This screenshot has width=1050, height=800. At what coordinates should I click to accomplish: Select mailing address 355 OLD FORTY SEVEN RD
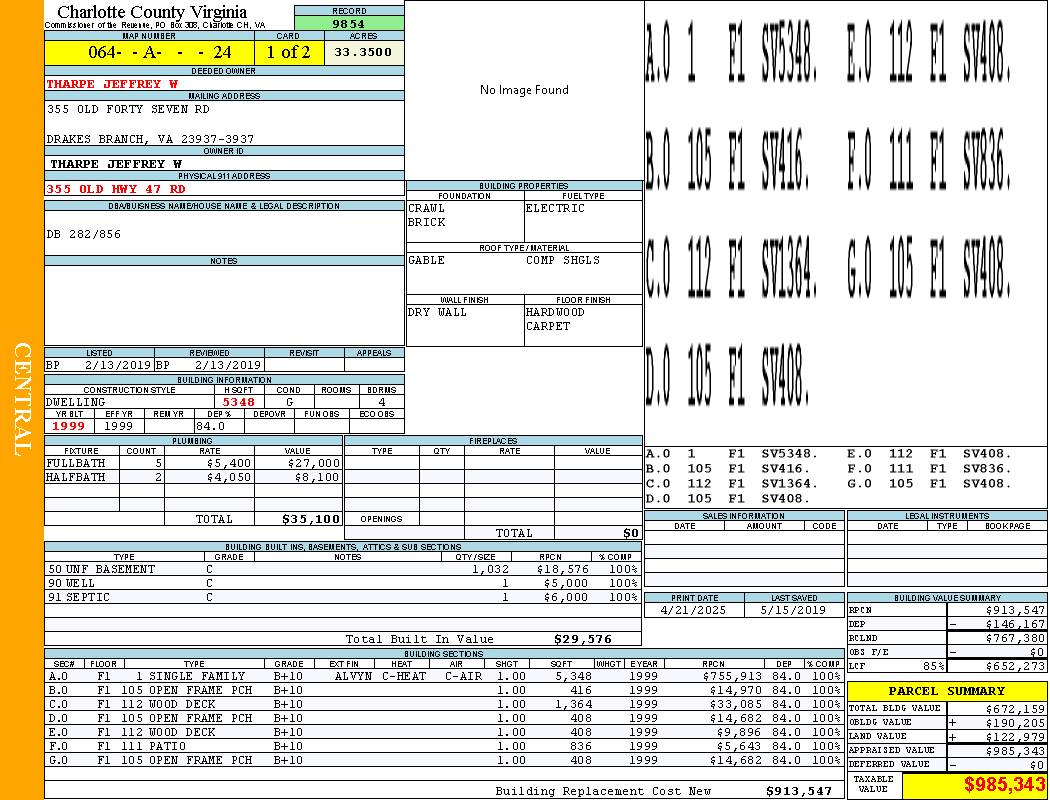coord(128,108)
